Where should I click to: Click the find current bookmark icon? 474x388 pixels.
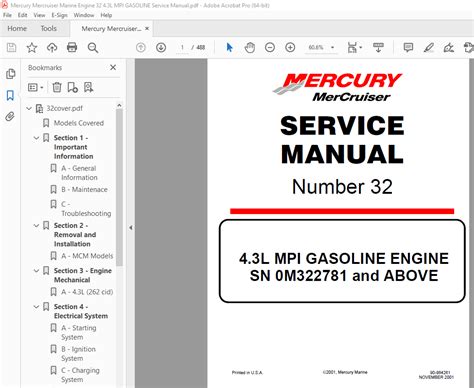coord(88,87)
